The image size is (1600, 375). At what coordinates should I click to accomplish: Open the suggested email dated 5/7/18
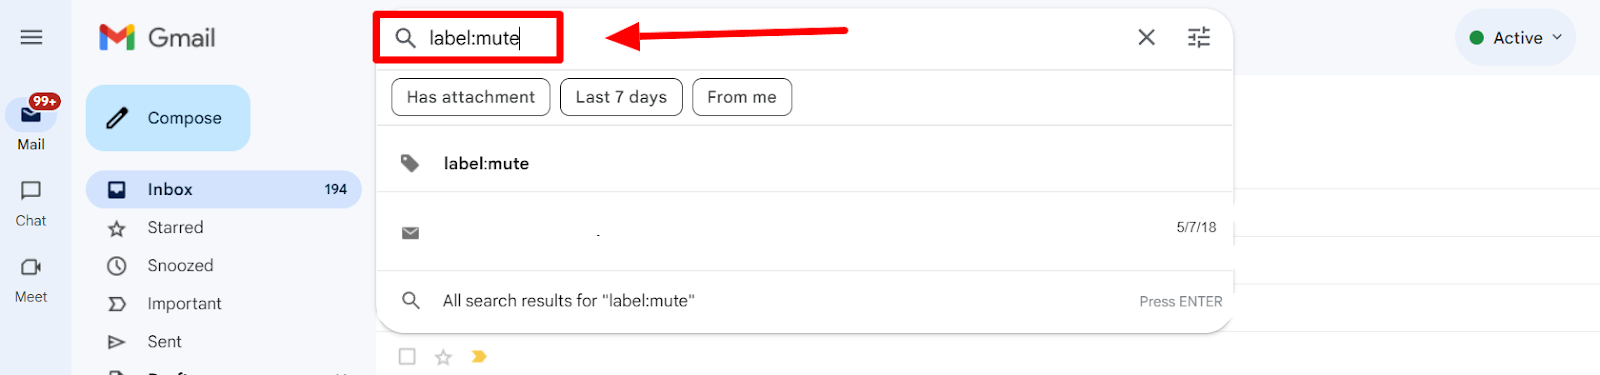[x=804, y=231]
